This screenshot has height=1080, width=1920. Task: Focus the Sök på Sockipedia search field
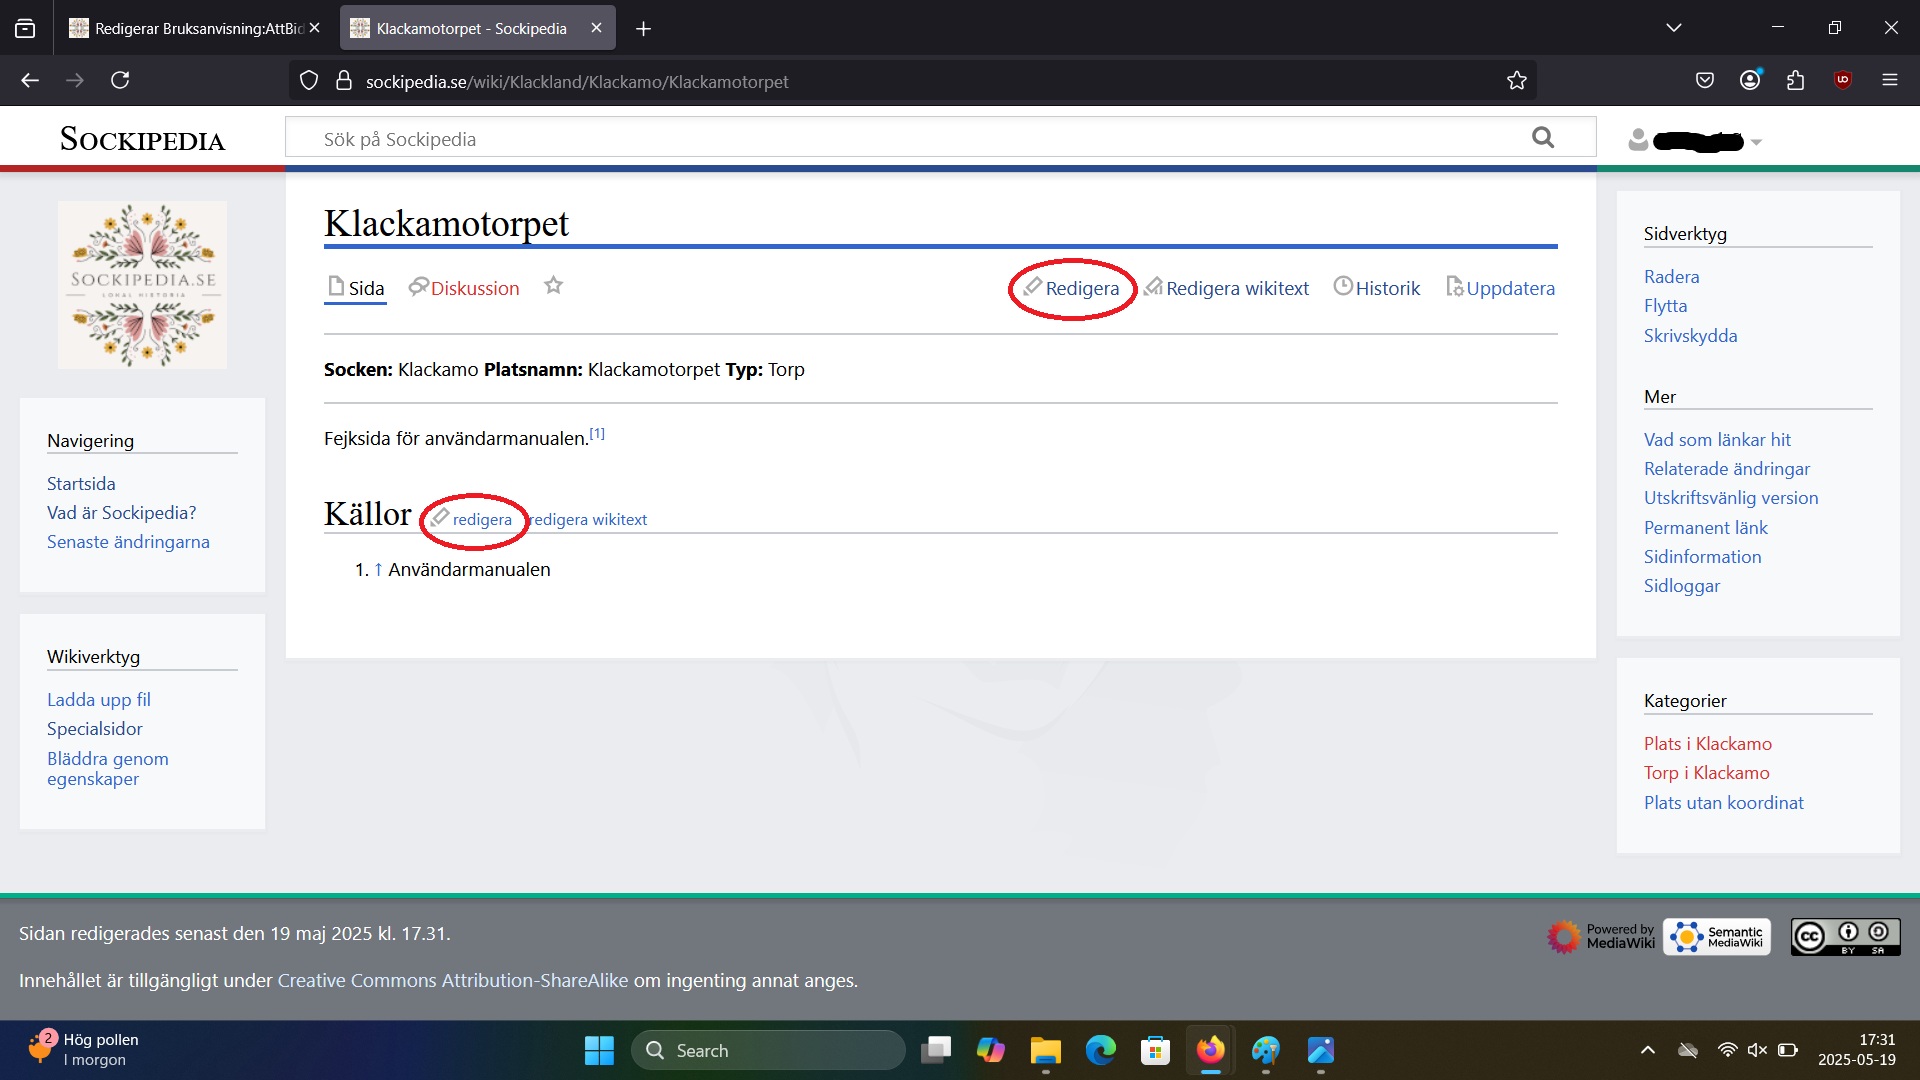pos(900,139)
